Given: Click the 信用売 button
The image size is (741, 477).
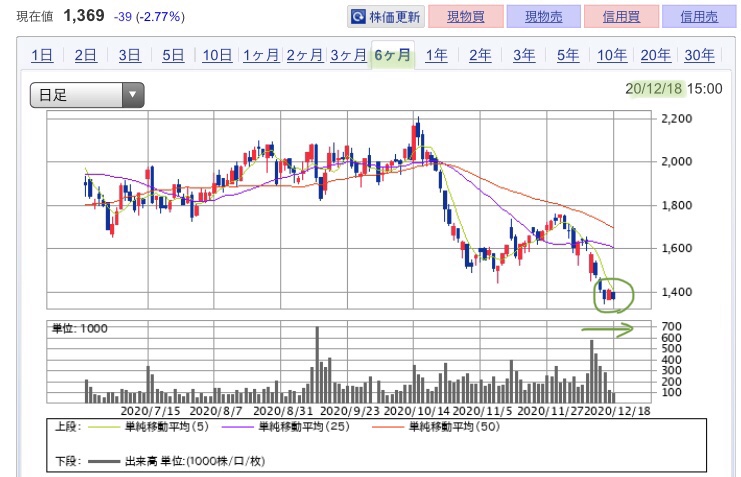Looking at the screenshot, I should coord(699,17).
